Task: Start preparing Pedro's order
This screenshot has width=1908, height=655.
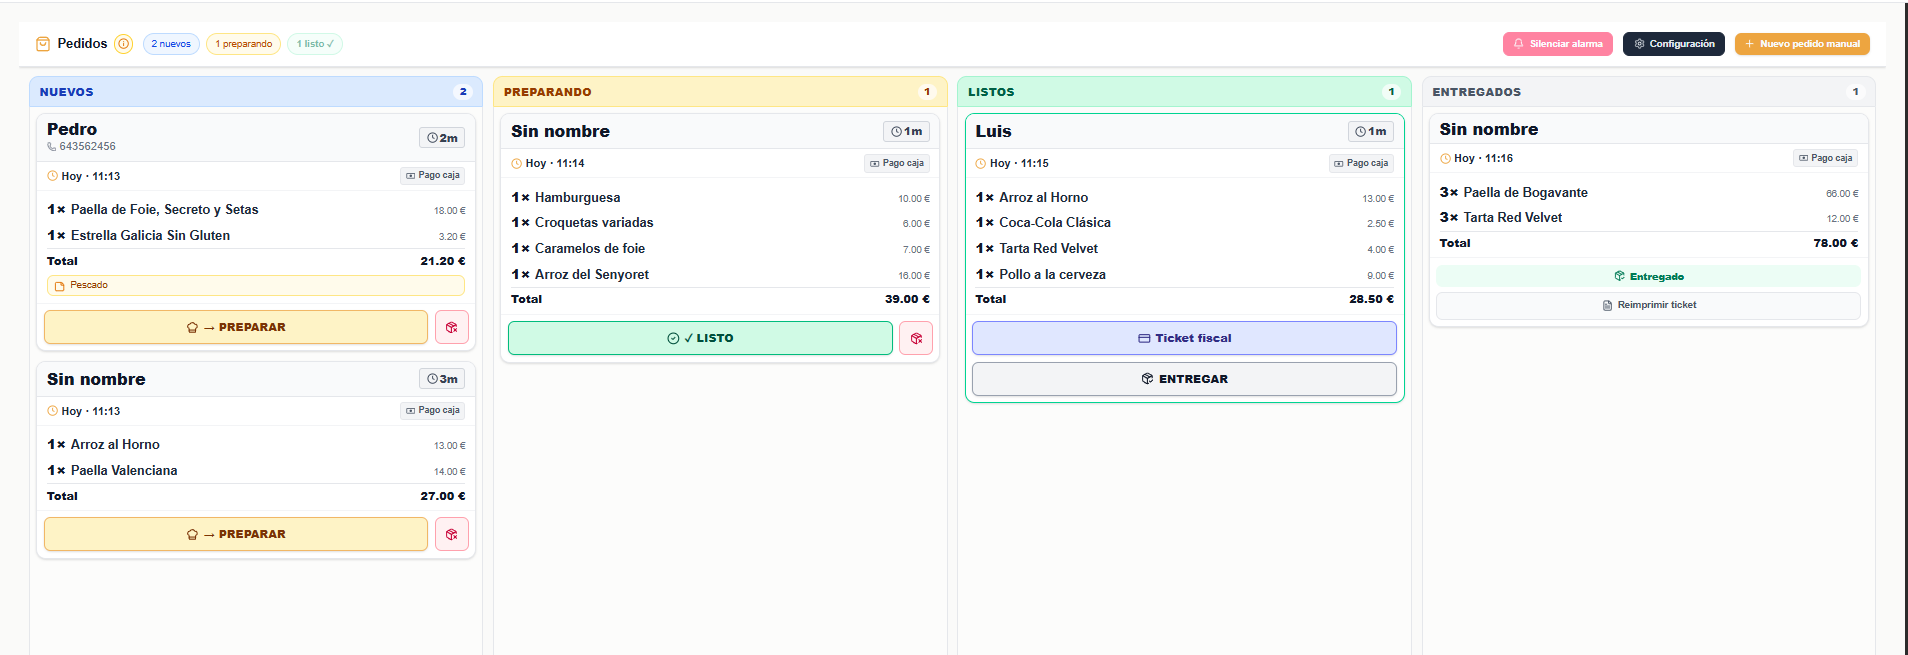Action: (x=236, y=327)
